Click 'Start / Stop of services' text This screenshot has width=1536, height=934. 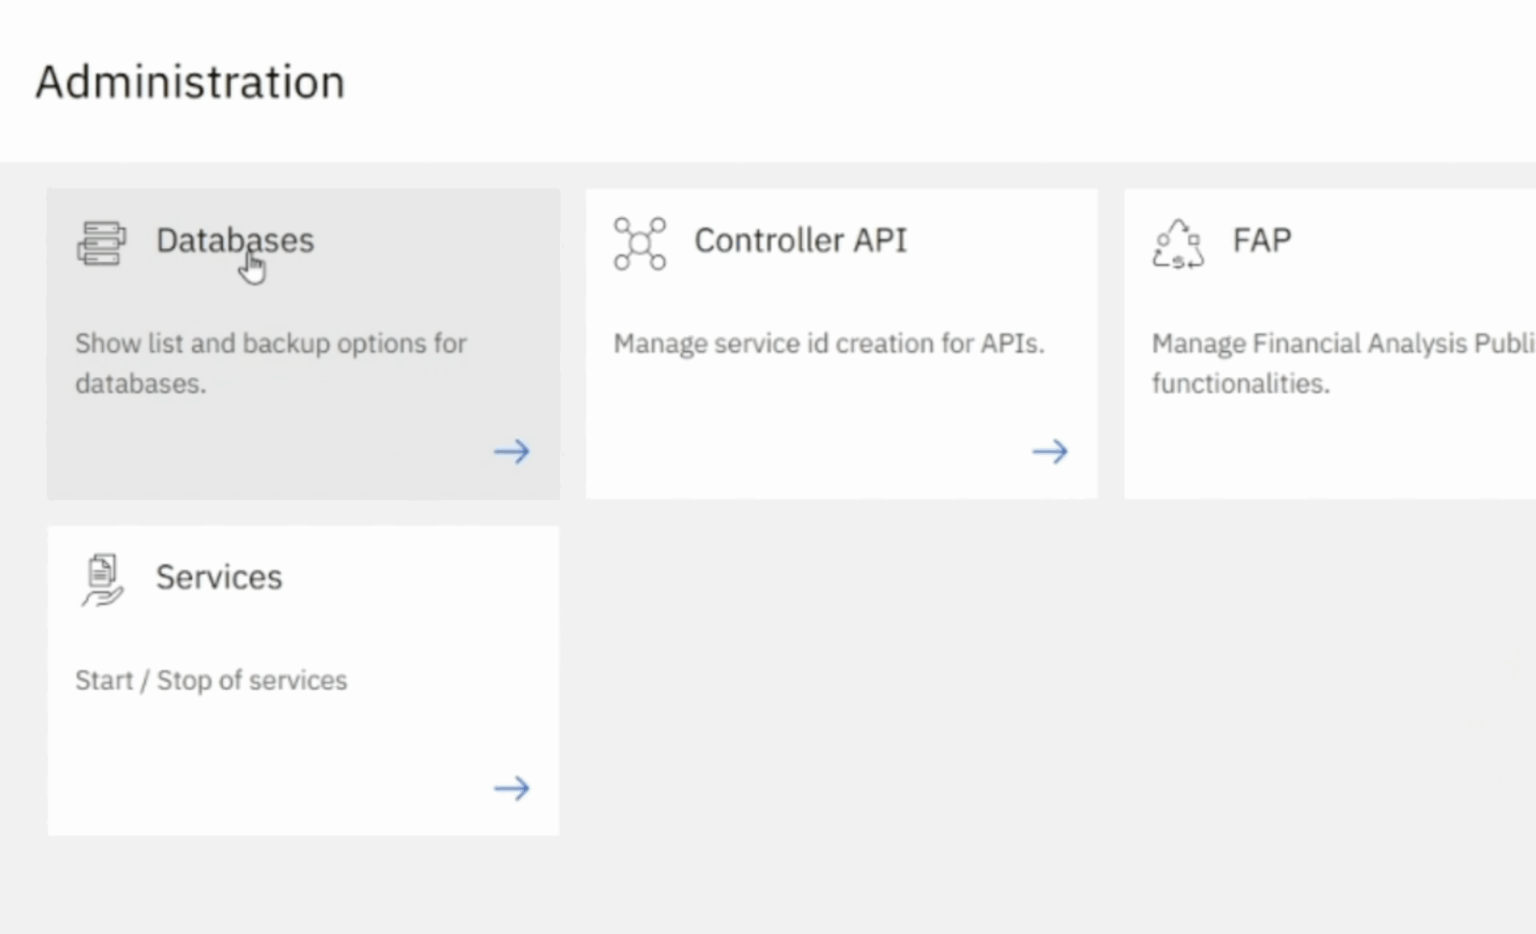211,681
